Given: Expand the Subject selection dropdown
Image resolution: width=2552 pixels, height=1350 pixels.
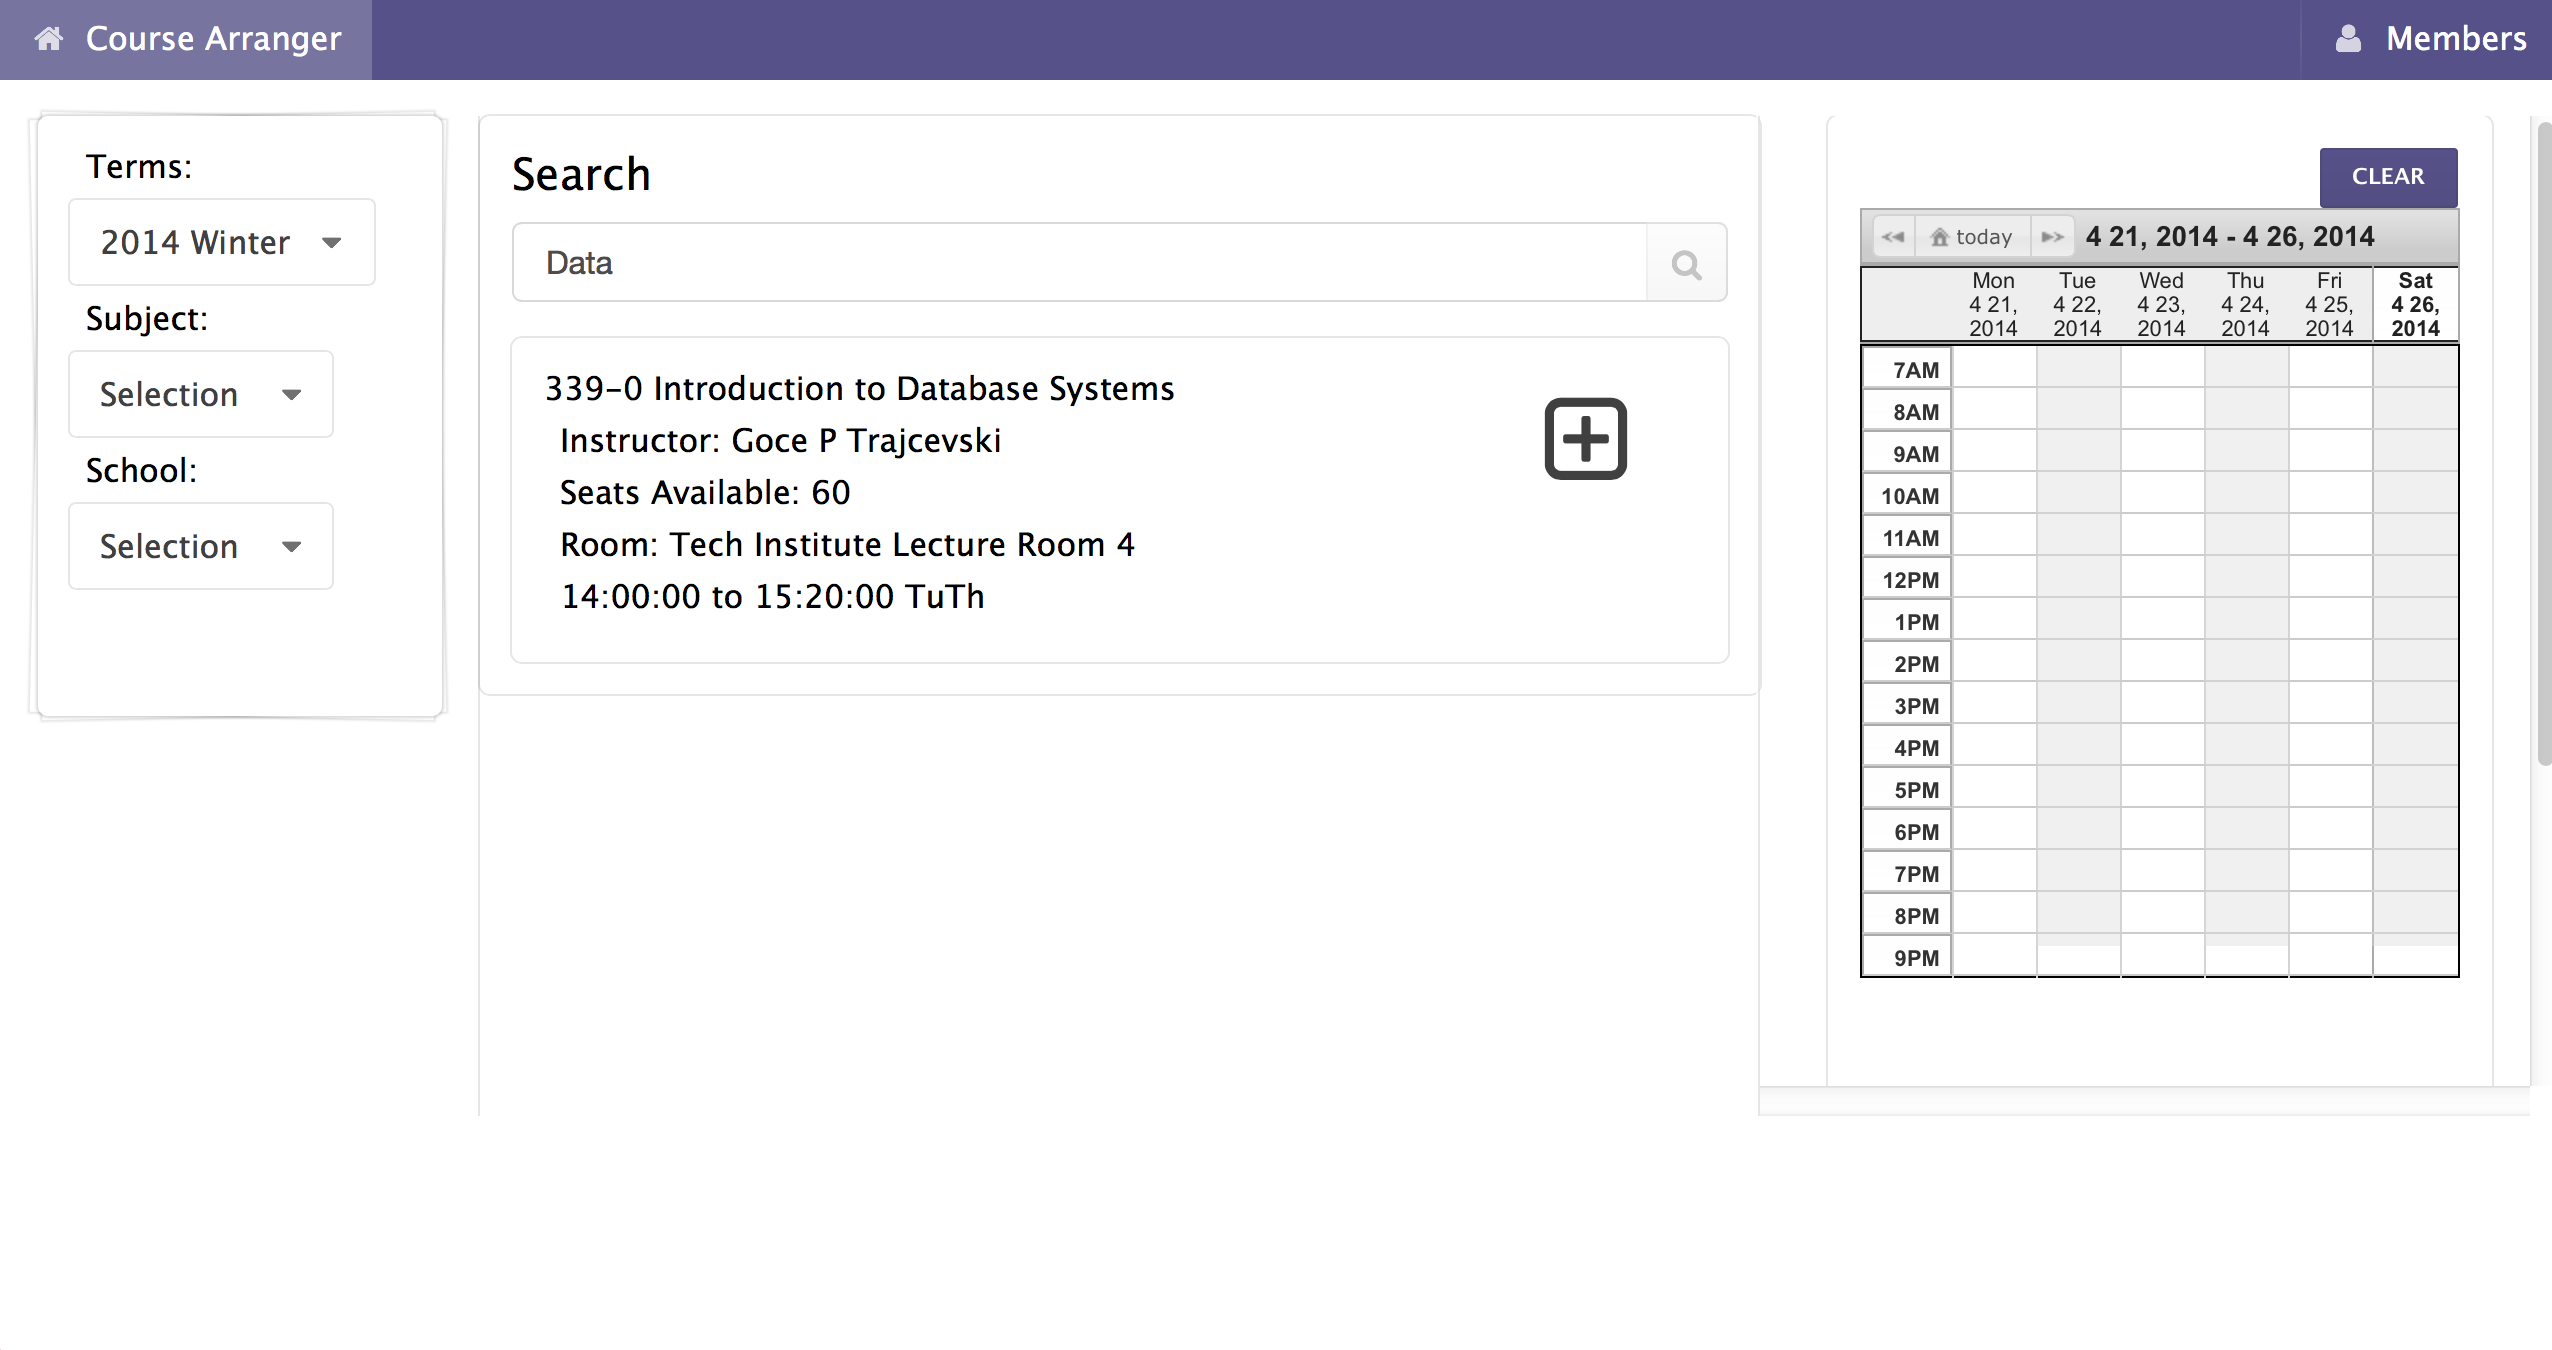Looking at the screenshot, I should [x=200, y=394].
